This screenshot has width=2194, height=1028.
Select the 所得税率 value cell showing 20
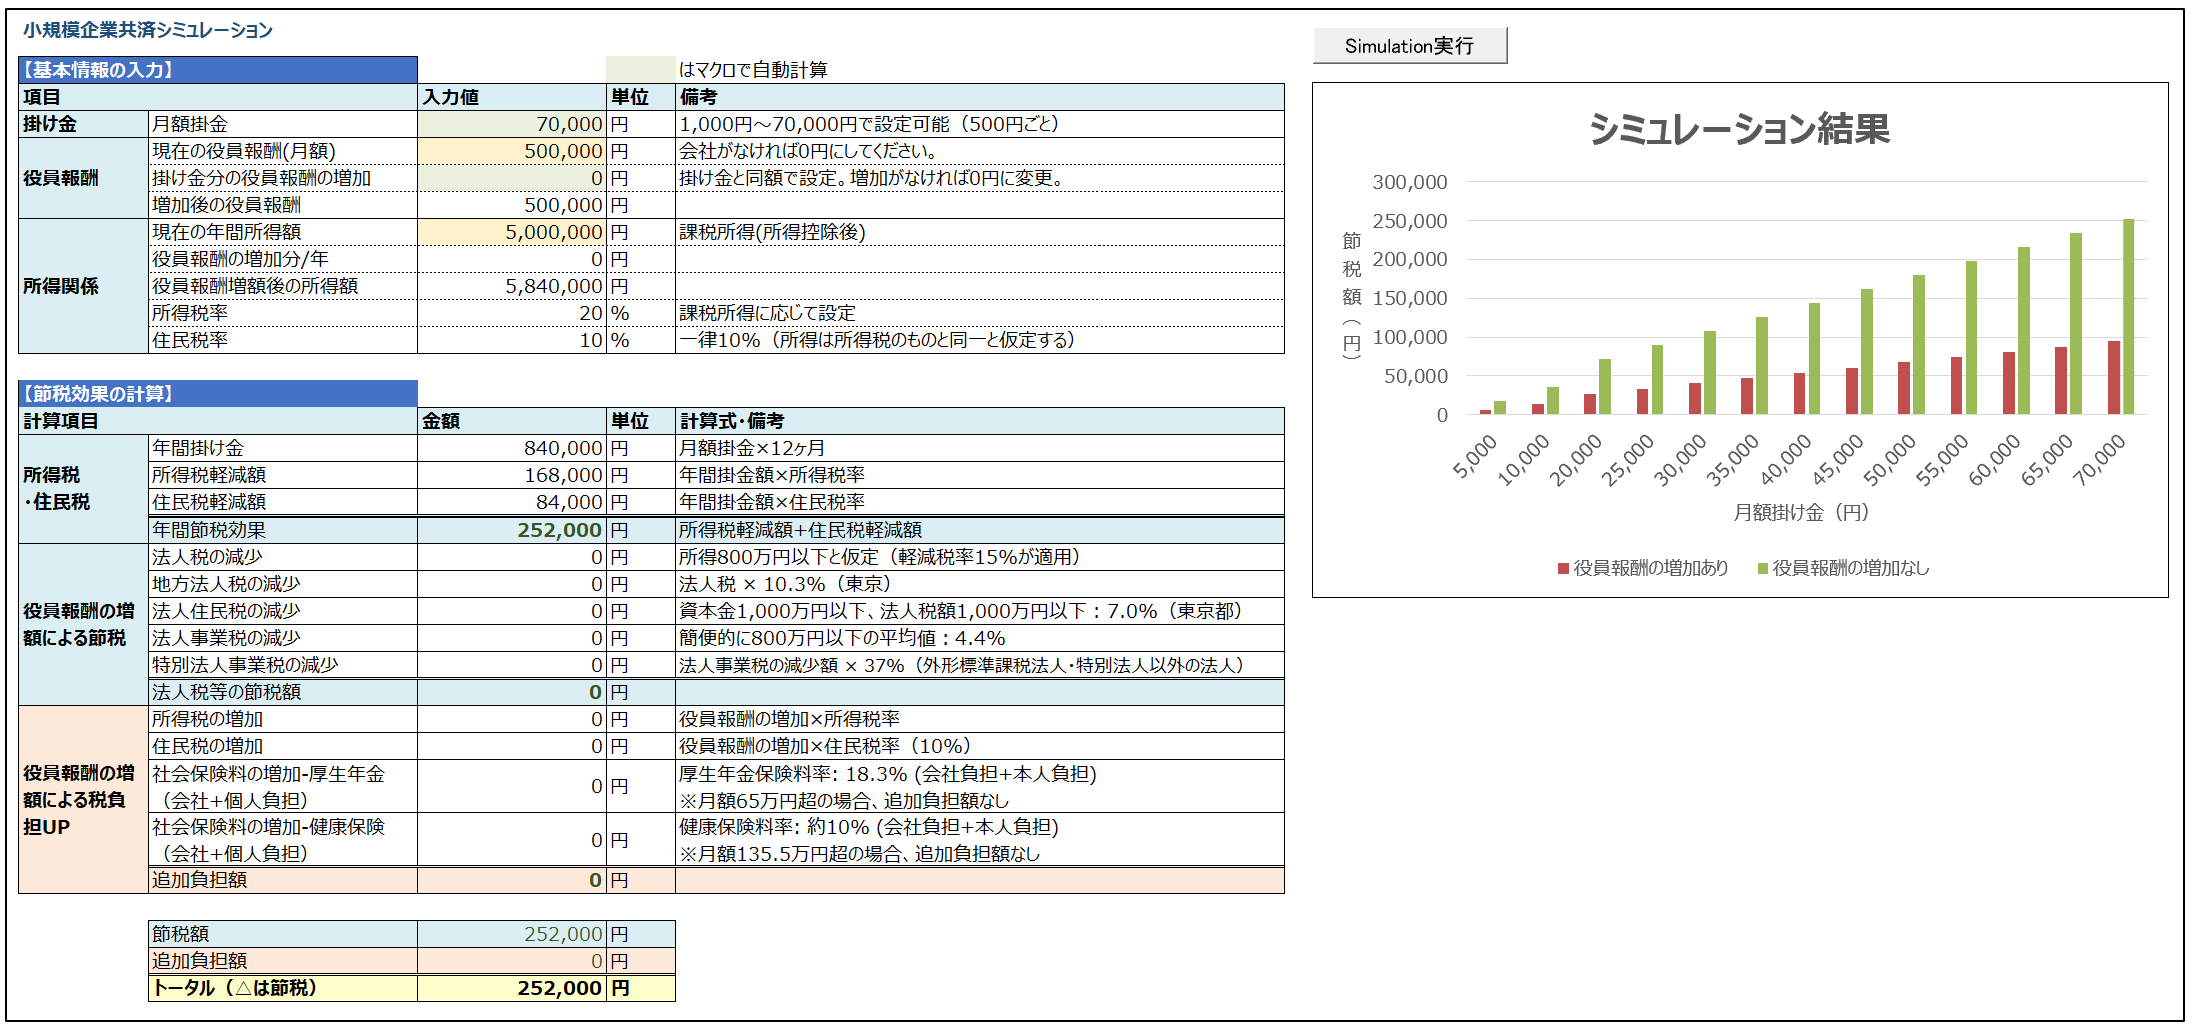[512, 313]
